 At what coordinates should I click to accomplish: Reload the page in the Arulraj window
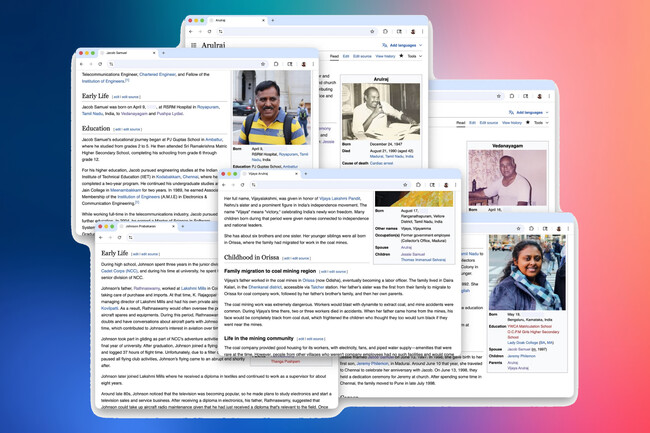(210, 31)
